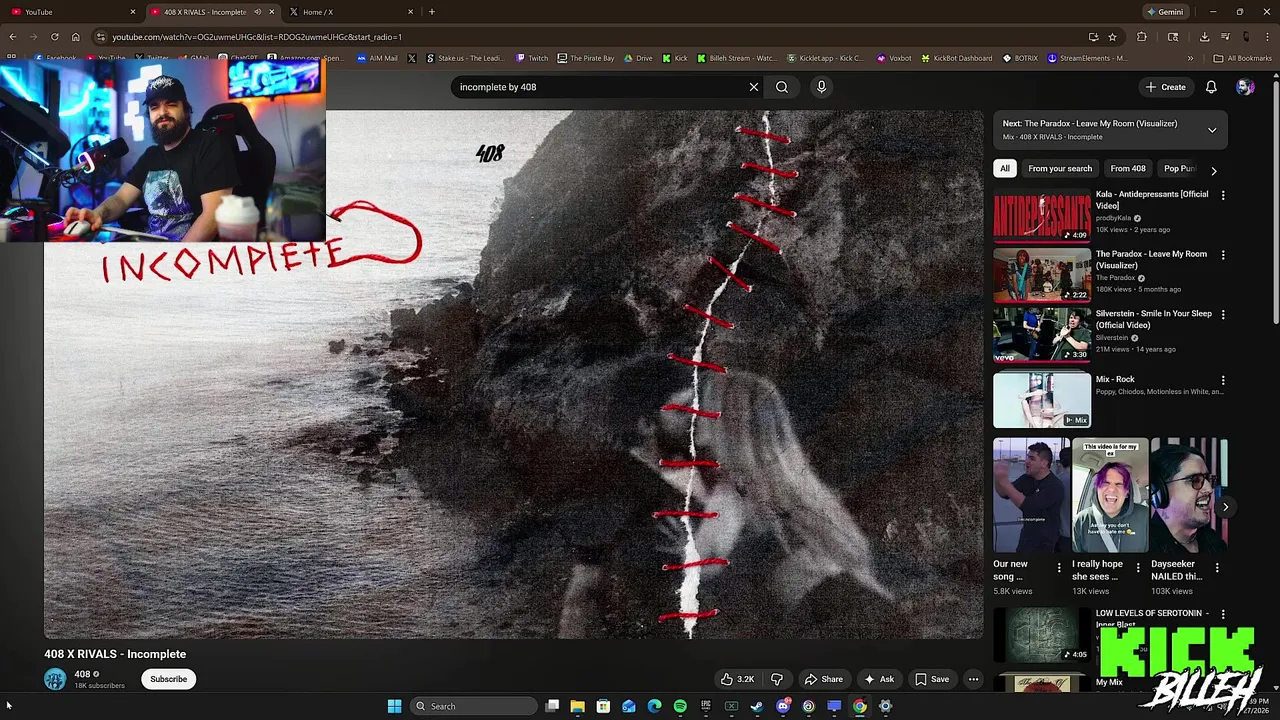Viewport: 1280px width, 720px height.
Task: Open Gemini in Chrome
Action: point(1166,12)
